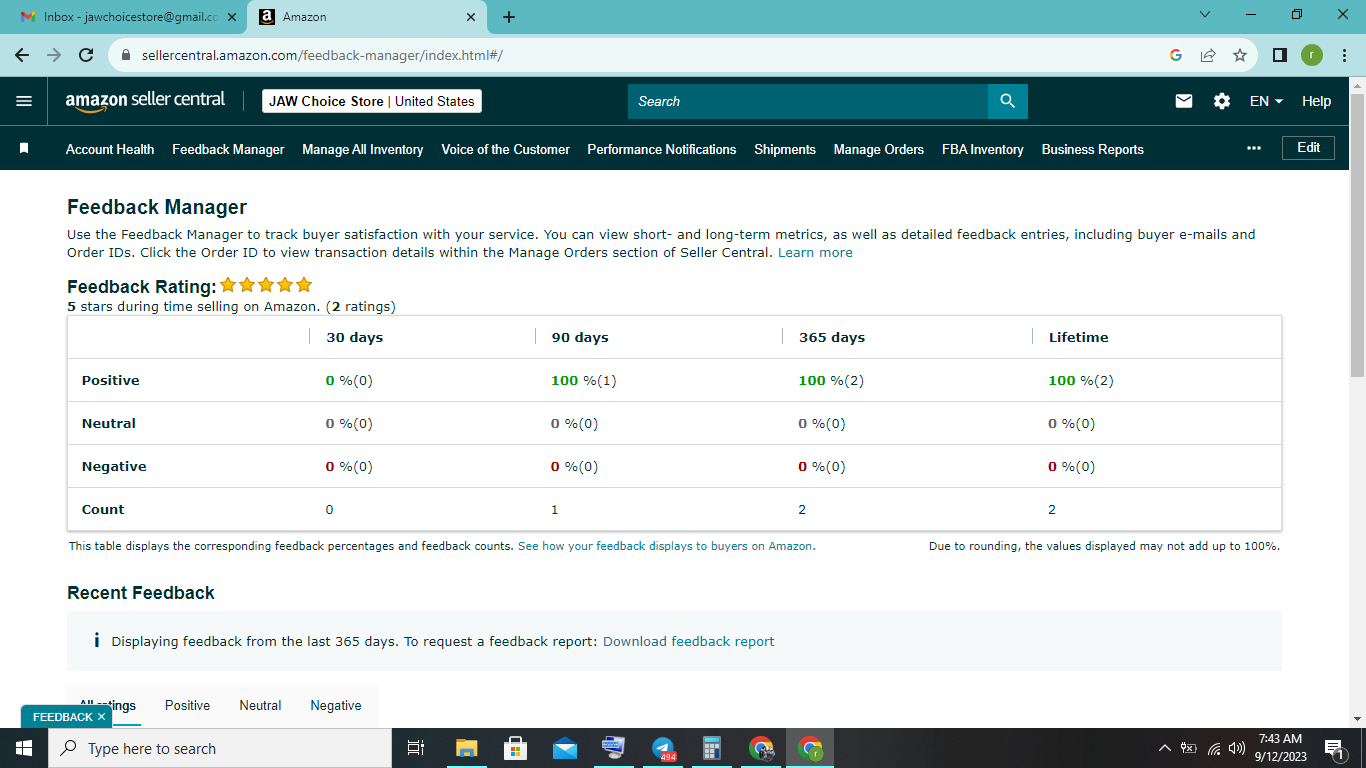Viewport: 1366px width, 768px height.
Task: Select the Positive feedback tab
Action: tap(187, 705)
